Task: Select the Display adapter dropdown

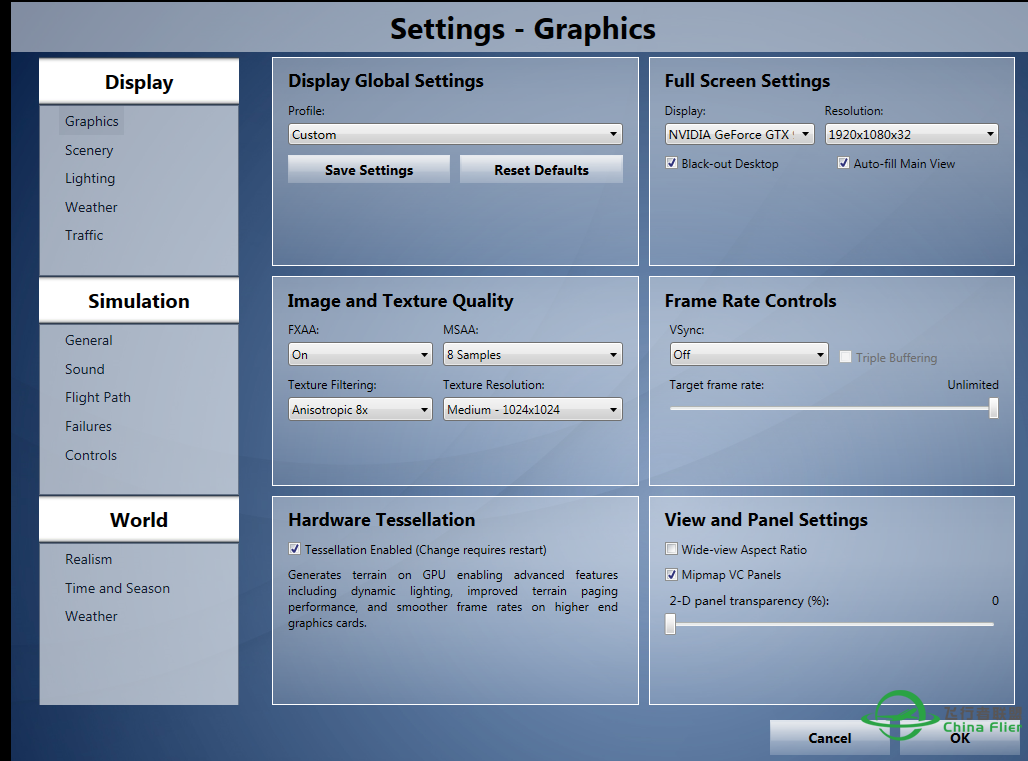Action: 739,134
